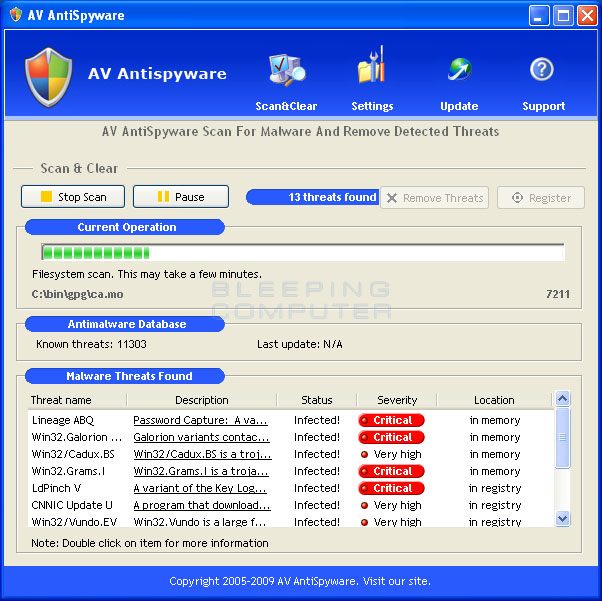
Task: Minimize the AV AntiSpyware window
Action: pos(539,16)
